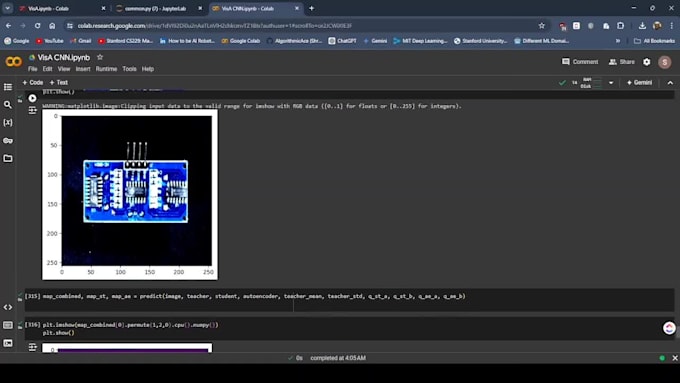
Task: Go back to the previous page
Action: [x=9, y=26]
